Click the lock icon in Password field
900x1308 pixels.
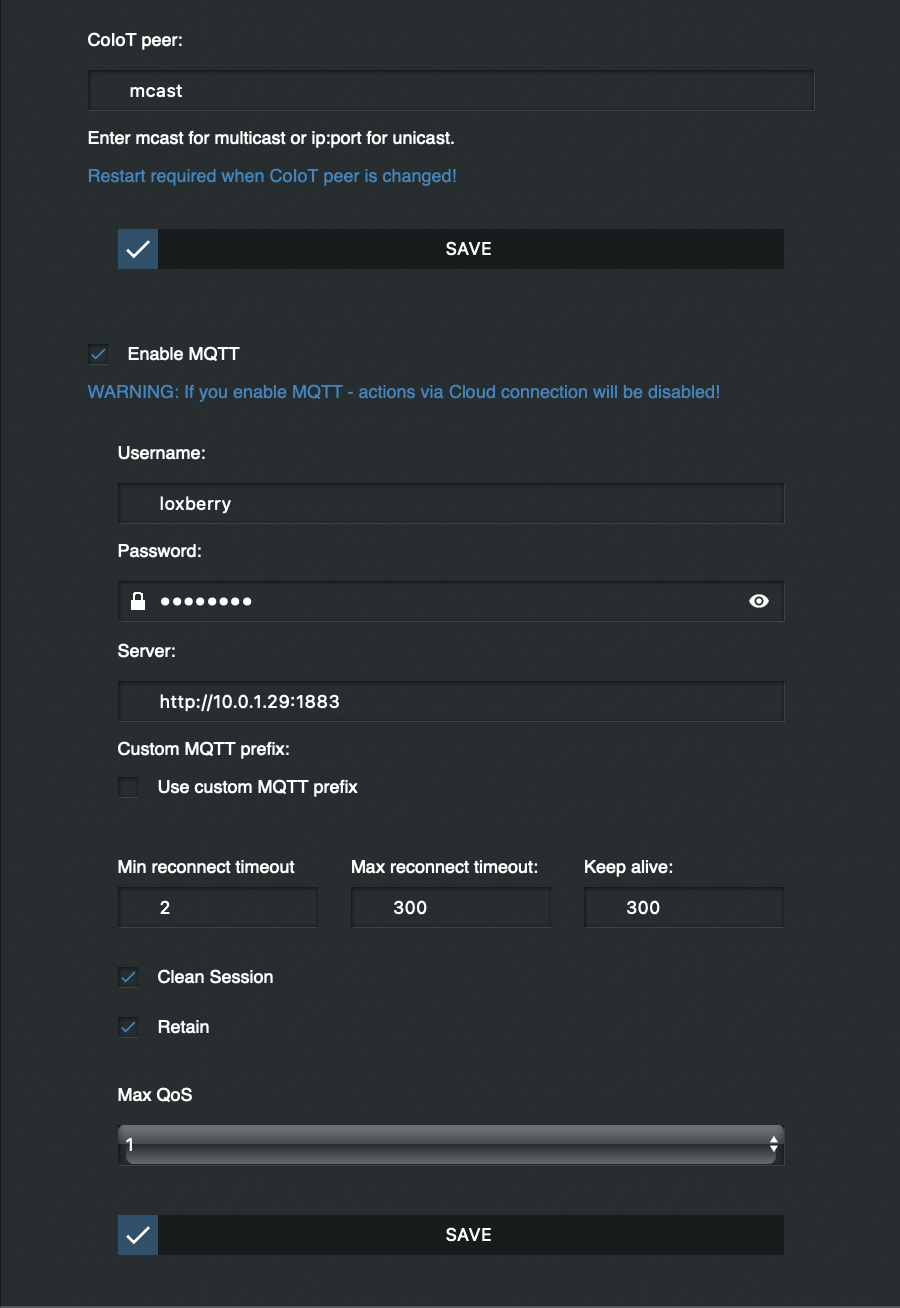pos(138,601)
